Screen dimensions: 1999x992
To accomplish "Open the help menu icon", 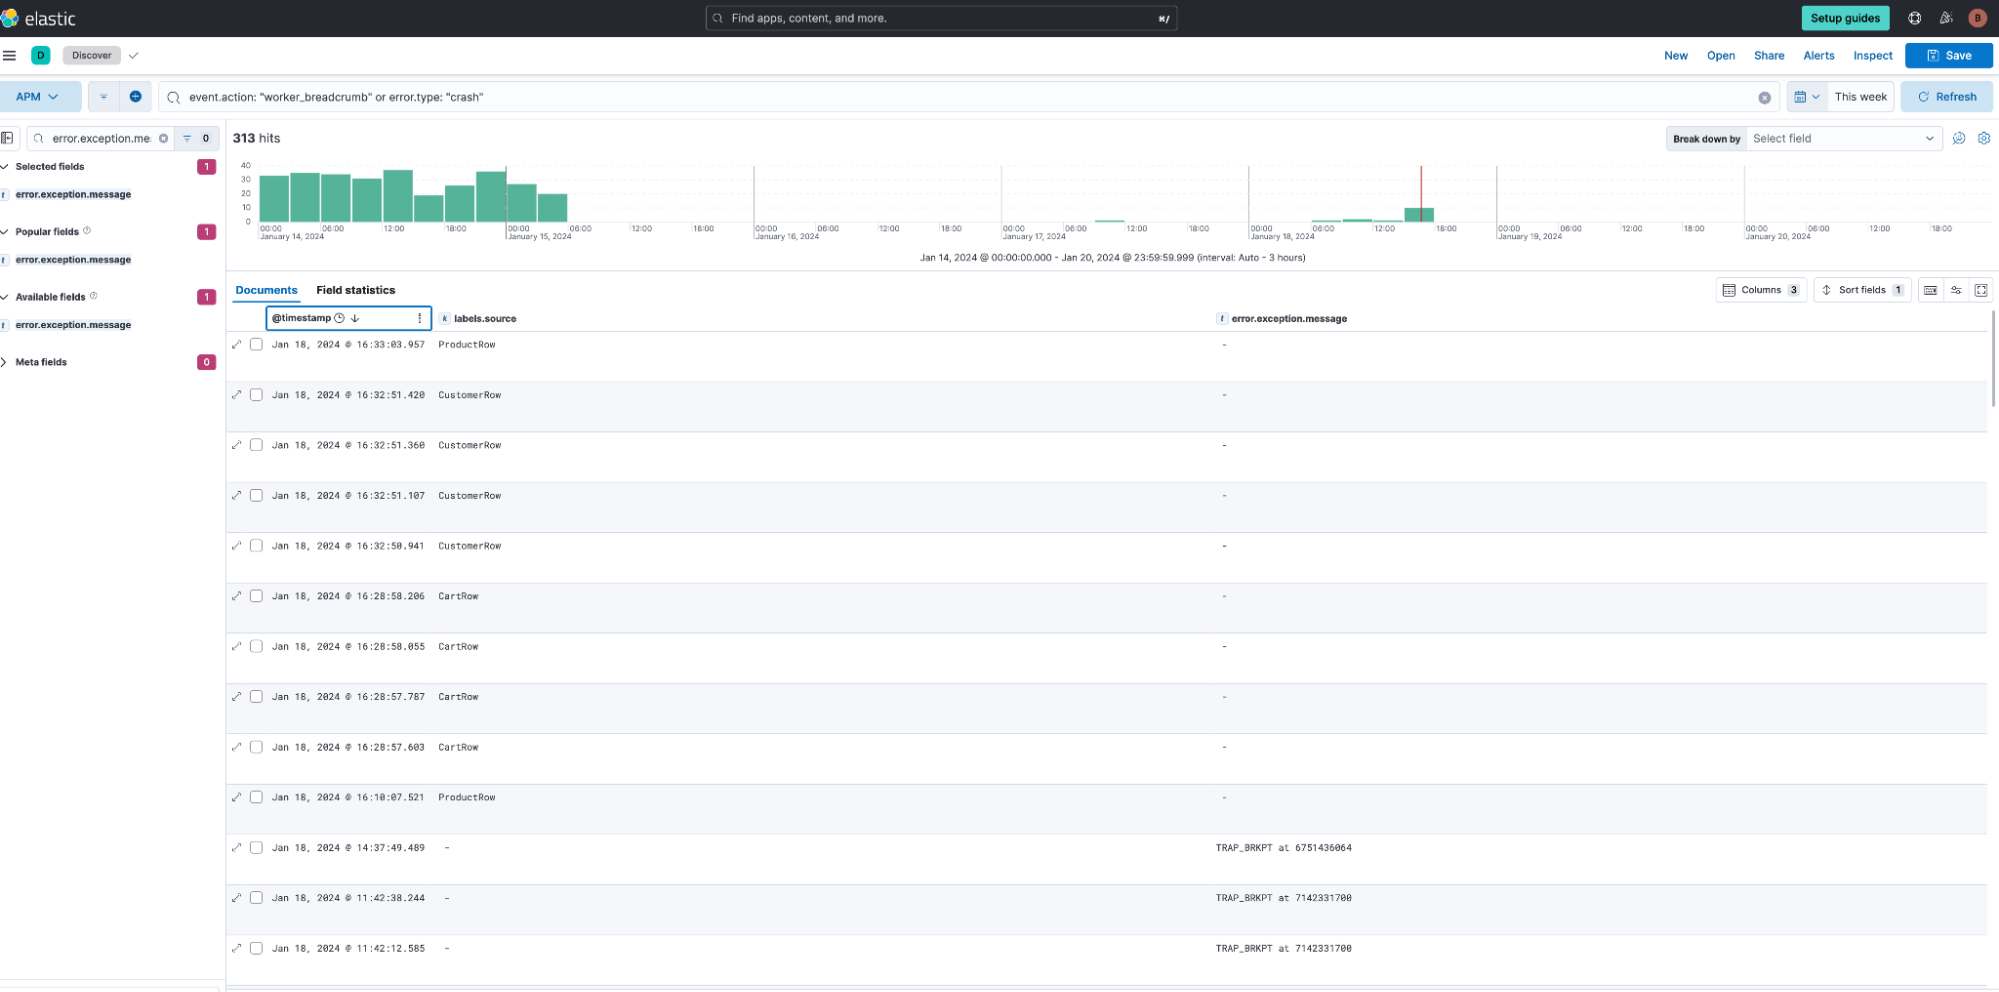I will 1914,18.
